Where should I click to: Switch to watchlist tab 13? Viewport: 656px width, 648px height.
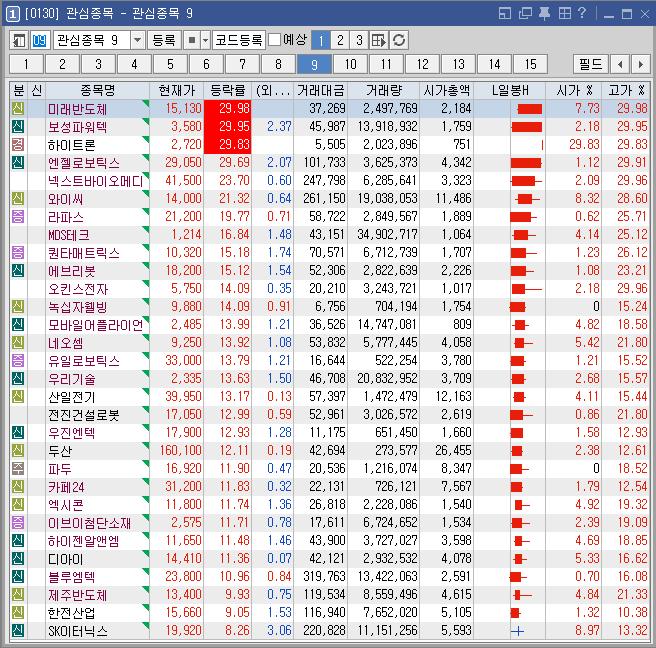pos(459,64)
